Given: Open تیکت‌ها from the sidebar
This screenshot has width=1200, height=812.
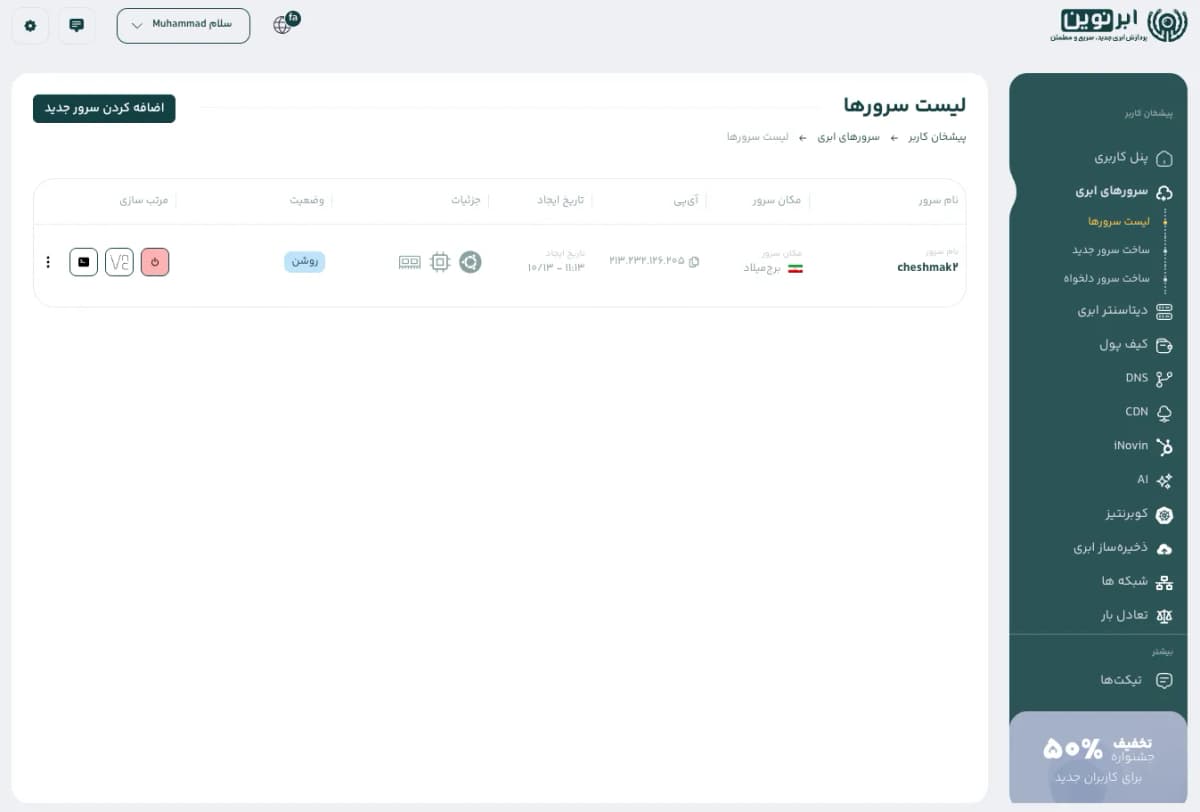Looking at the screenshot, I should 1120,680.
